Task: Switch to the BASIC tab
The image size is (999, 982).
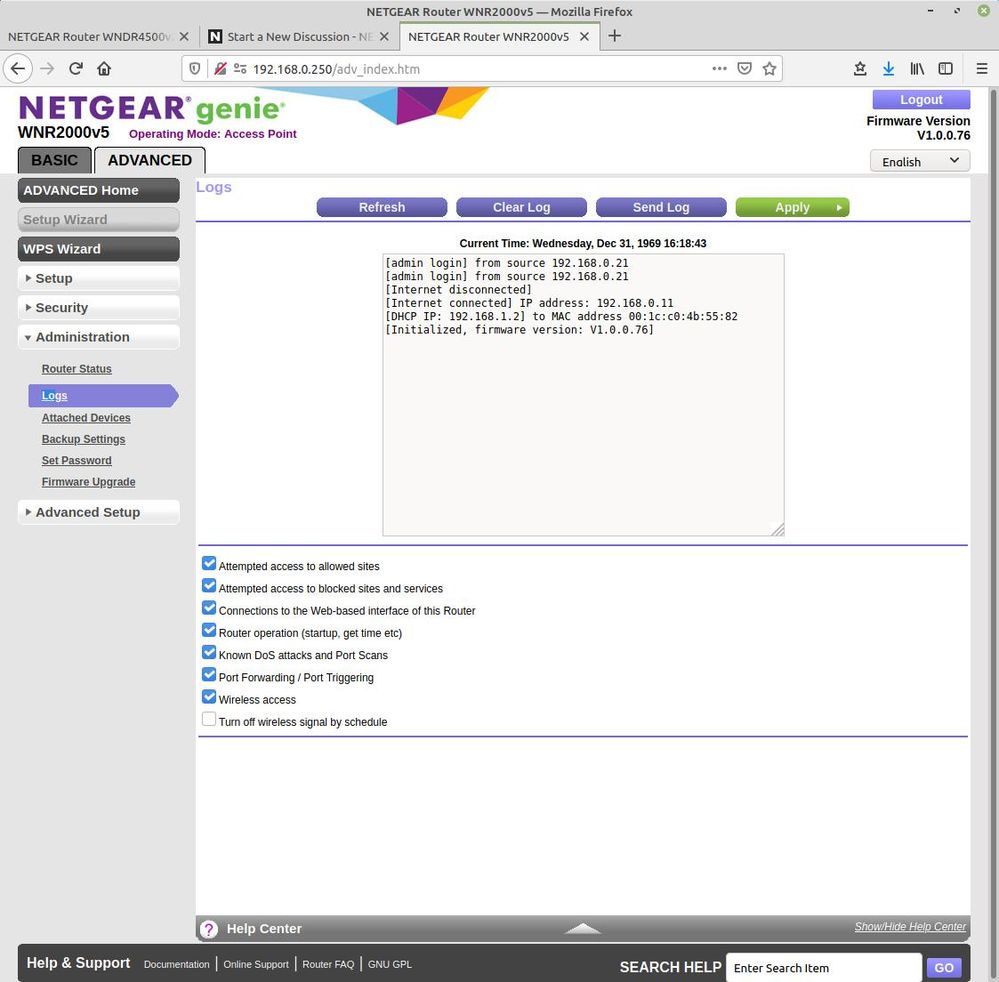Action: click(54, 160)
